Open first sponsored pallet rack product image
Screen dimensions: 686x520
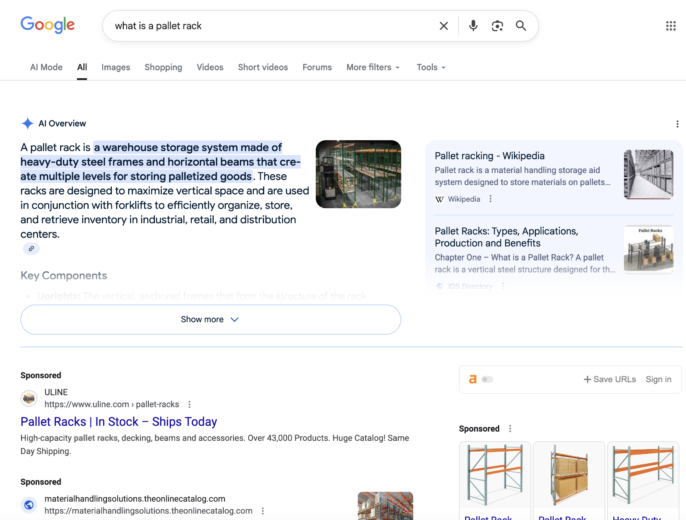coord(495,475)
